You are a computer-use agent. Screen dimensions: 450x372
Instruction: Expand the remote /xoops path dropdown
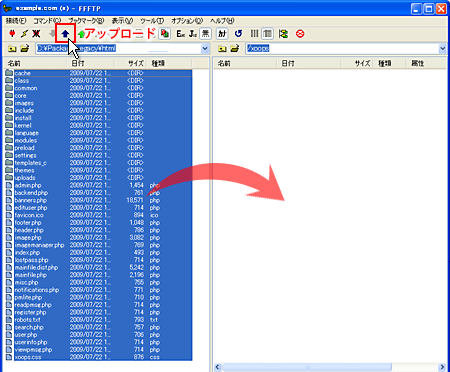pyautogui.click(x=442, y=49)
